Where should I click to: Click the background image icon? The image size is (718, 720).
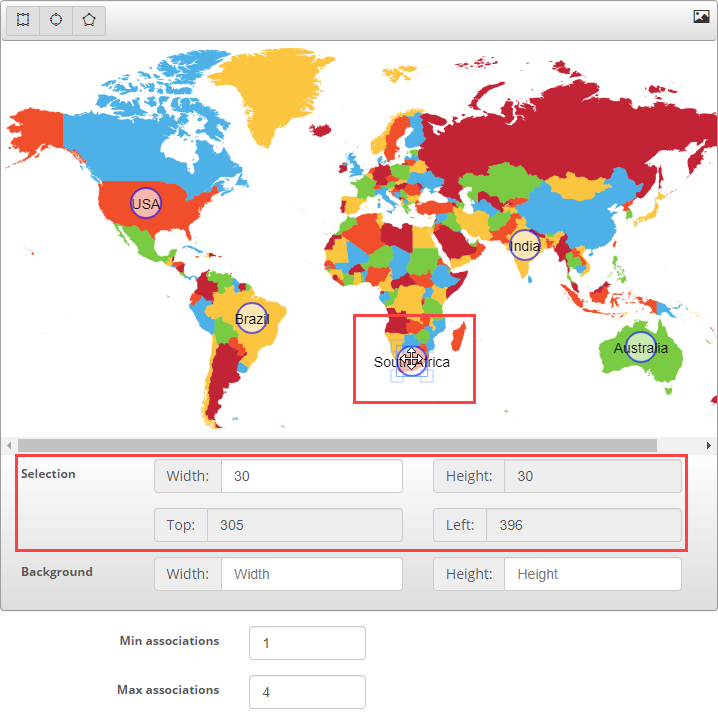click(701, 16)
